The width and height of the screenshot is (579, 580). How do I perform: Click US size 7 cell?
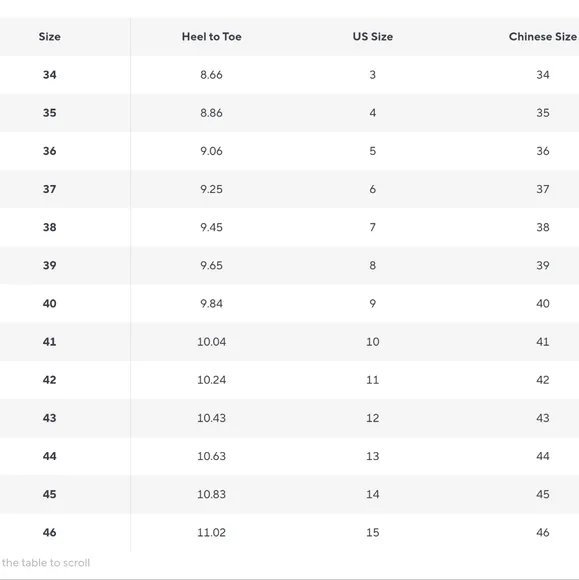pos(373,227)
